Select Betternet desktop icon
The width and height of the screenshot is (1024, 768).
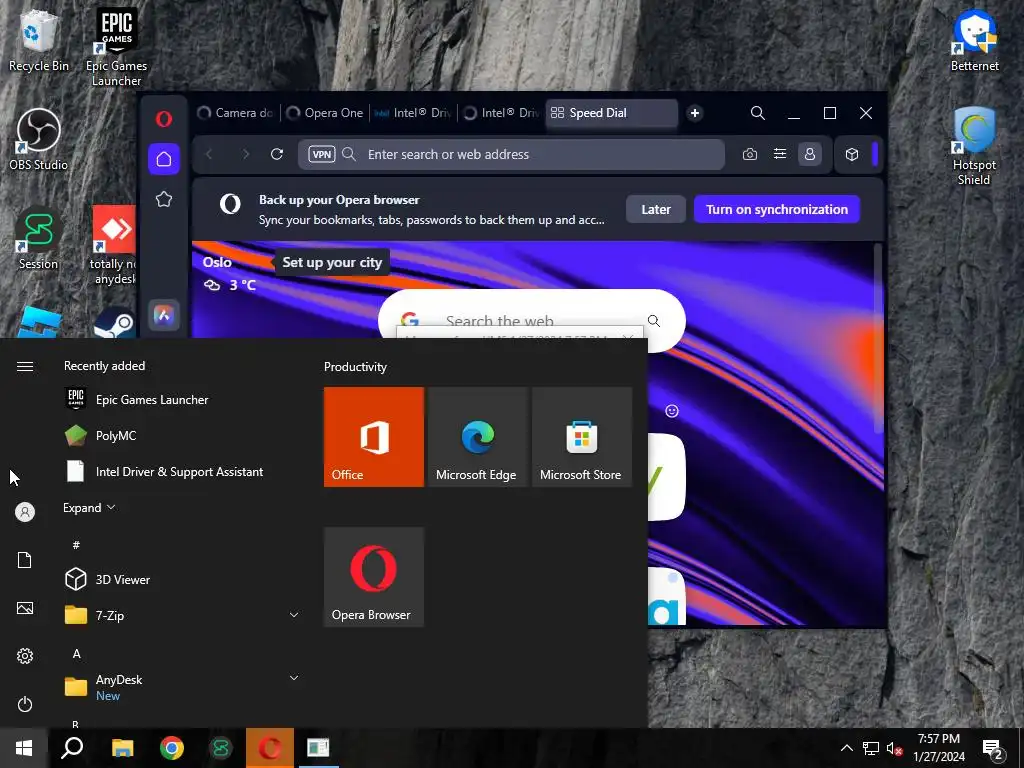pos(974,40)
